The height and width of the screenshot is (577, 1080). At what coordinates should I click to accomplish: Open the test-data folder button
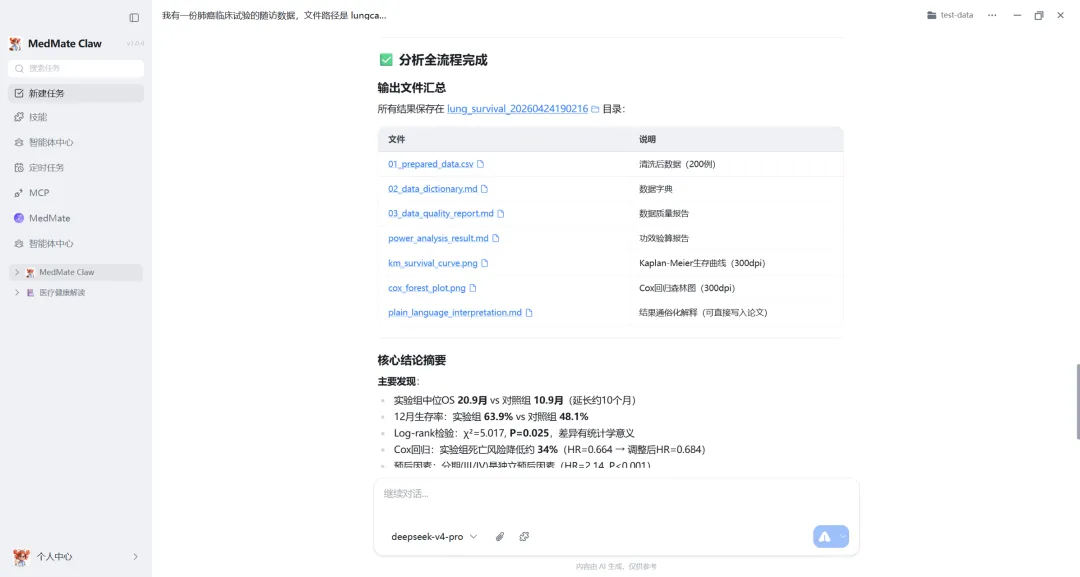[950, 15]
